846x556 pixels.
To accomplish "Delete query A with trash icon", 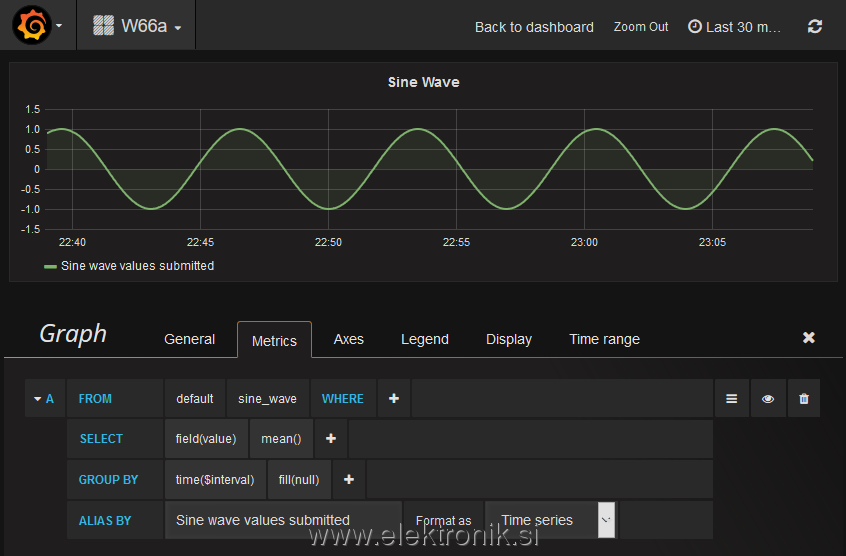I will (804, 399).
